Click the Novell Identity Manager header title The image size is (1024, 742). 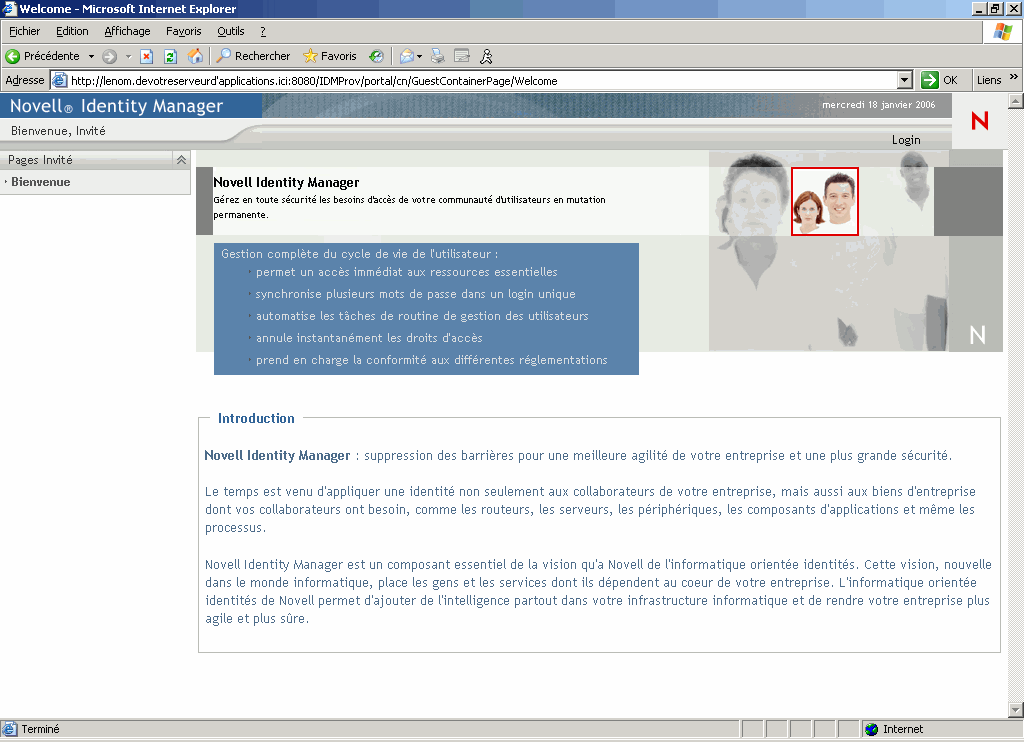tap(116, 106)
